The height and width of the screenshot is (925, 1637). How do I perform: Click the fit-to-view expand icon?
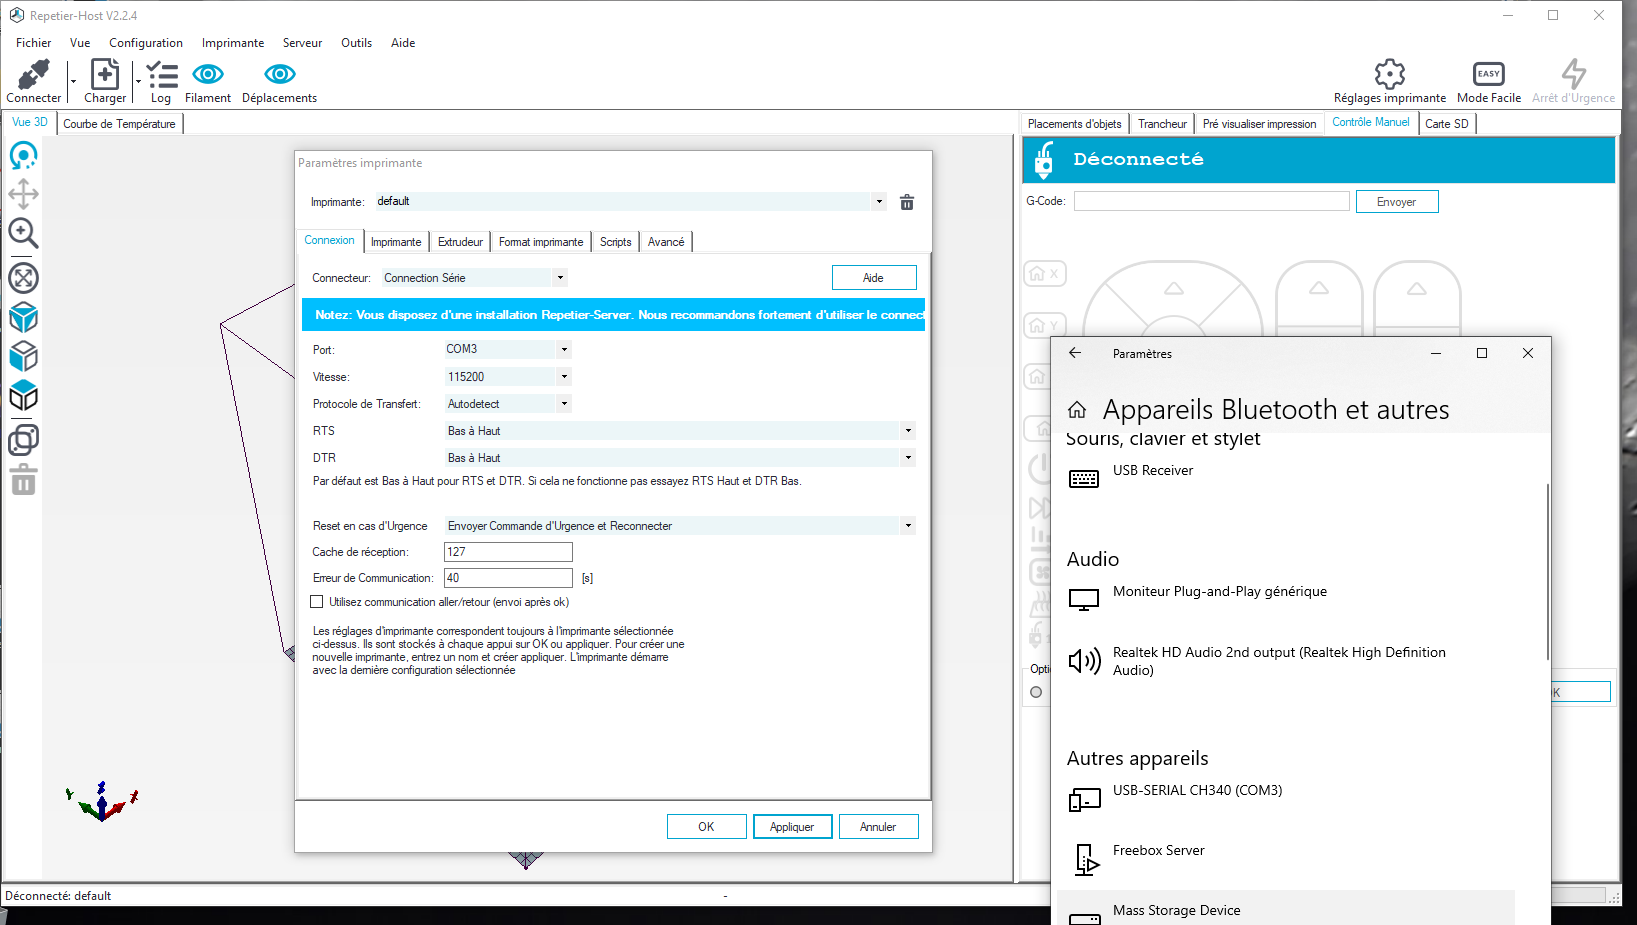[x=23, y=278]
